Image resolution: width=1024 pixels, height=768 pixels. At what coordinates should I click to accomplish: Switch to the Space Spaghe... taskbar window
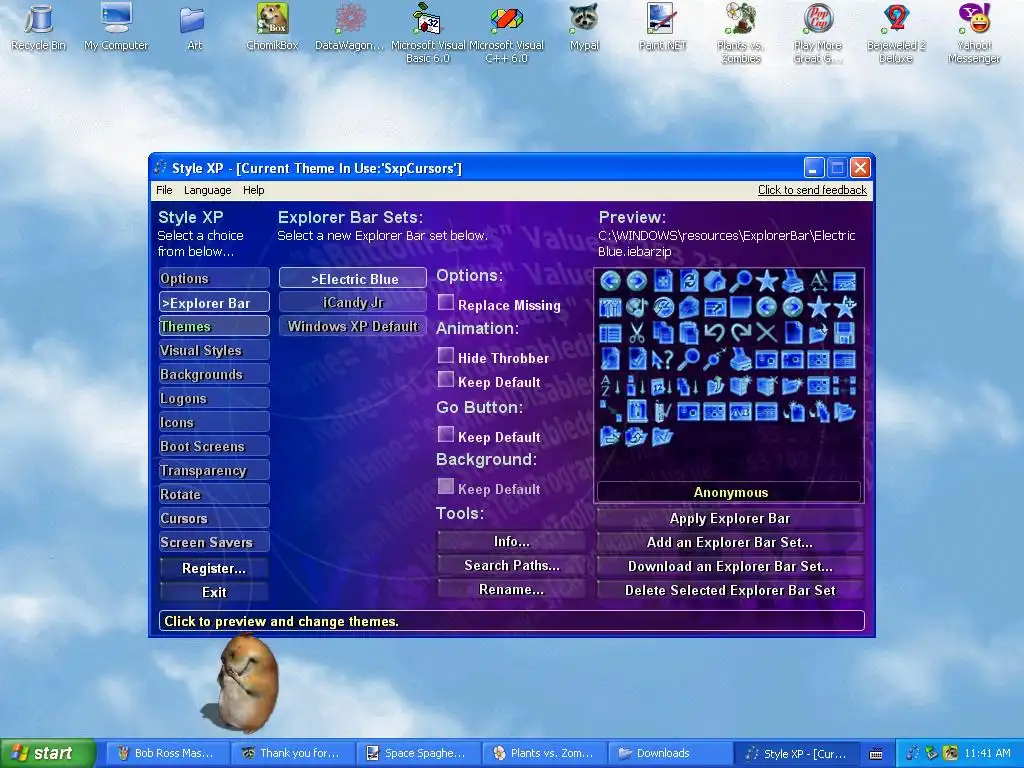(x=418, y=754)
